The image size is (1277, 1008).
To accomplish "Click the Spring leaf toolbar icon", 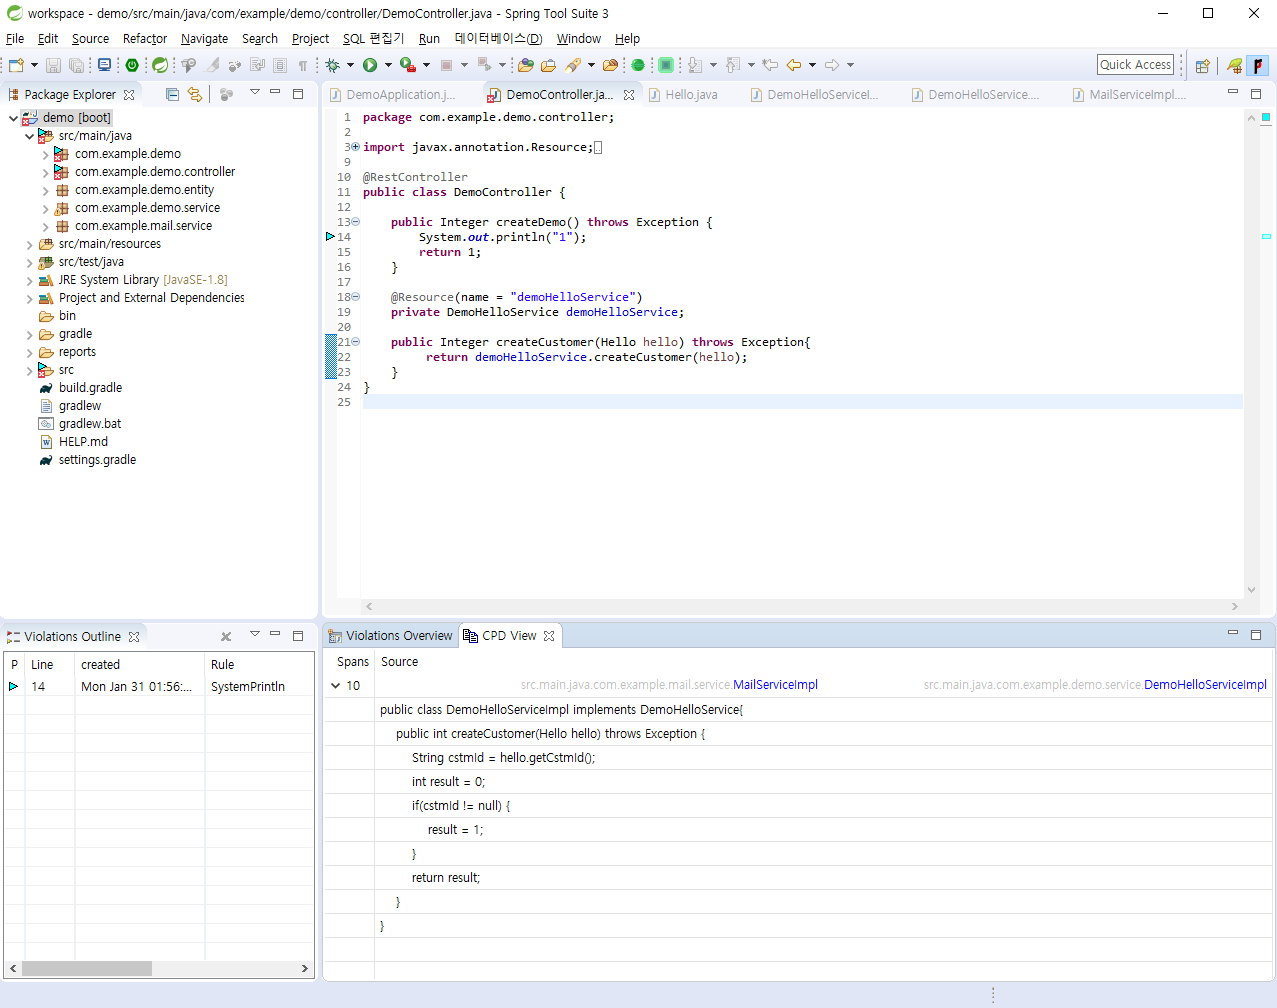I will coord(160,65).
